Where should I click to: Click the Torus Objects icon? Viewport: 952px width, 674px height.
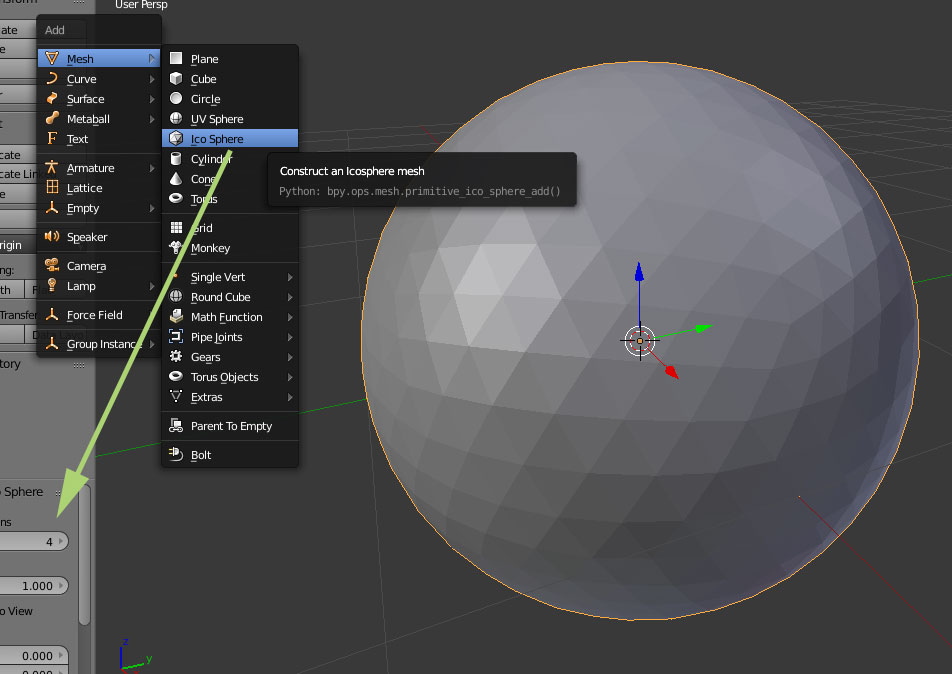coord(176,376)
